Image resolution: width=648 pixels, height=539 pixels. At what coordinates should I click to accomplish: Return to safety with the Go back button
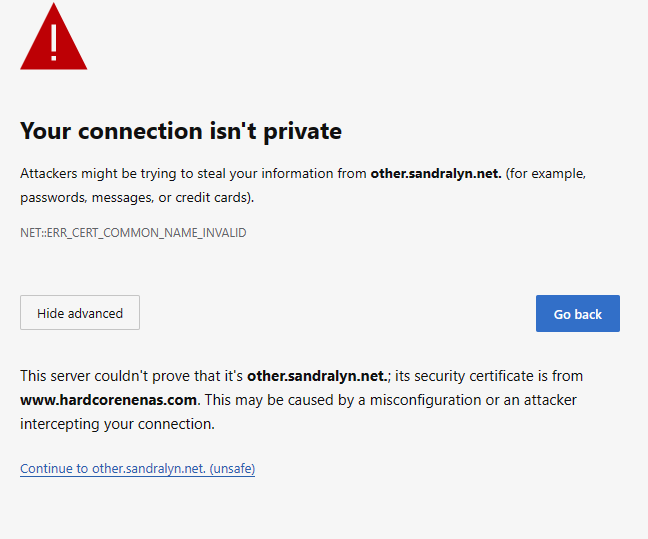click(x=578, y=313)
